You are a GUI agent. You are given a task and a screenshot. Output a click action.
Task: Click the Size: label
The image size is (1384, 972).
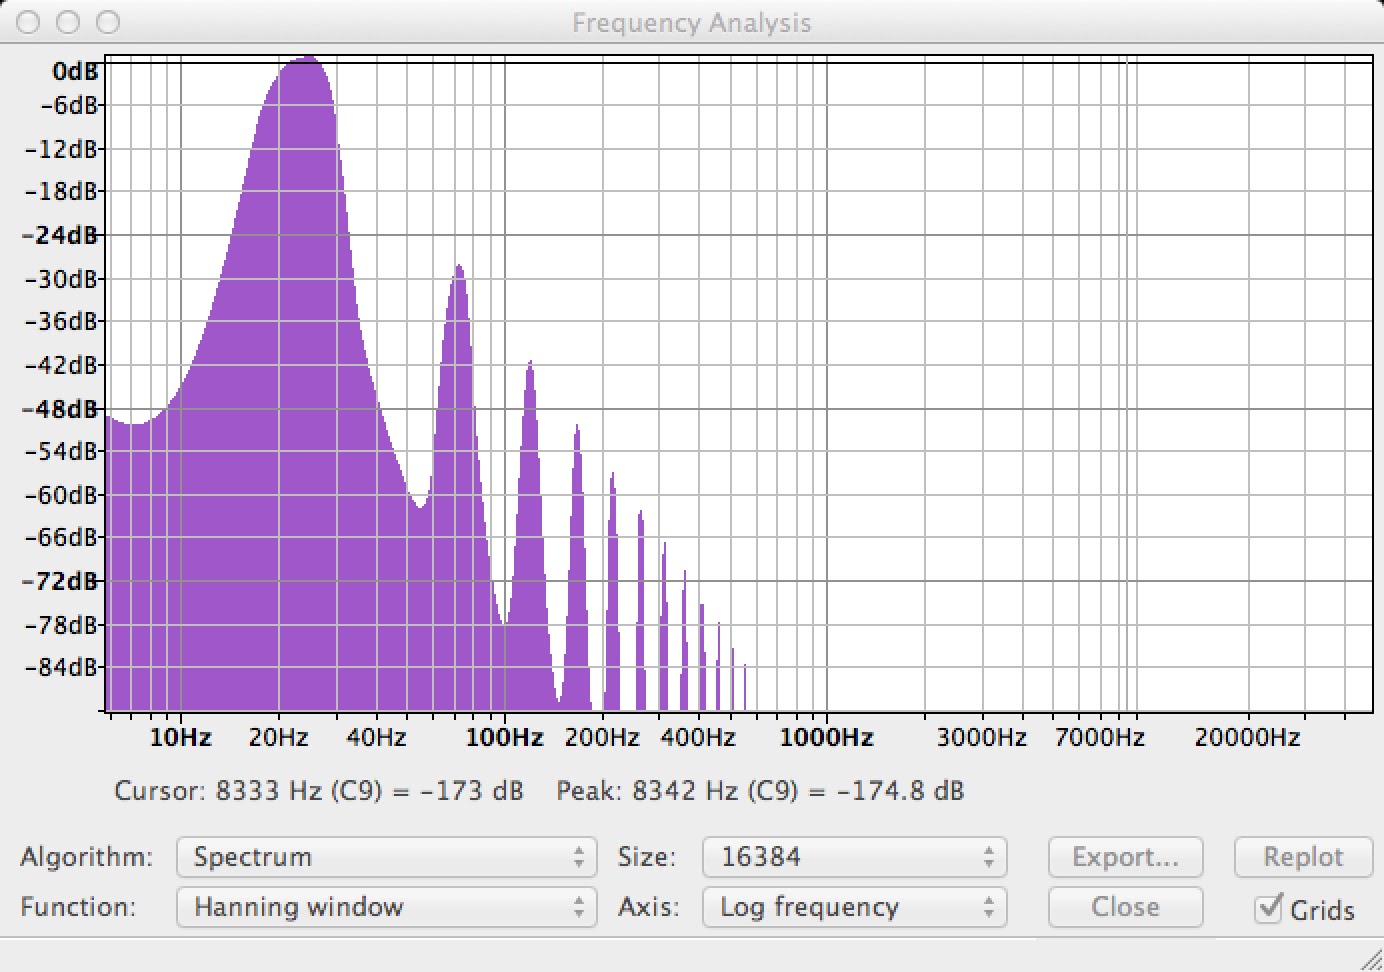point(647,857)
